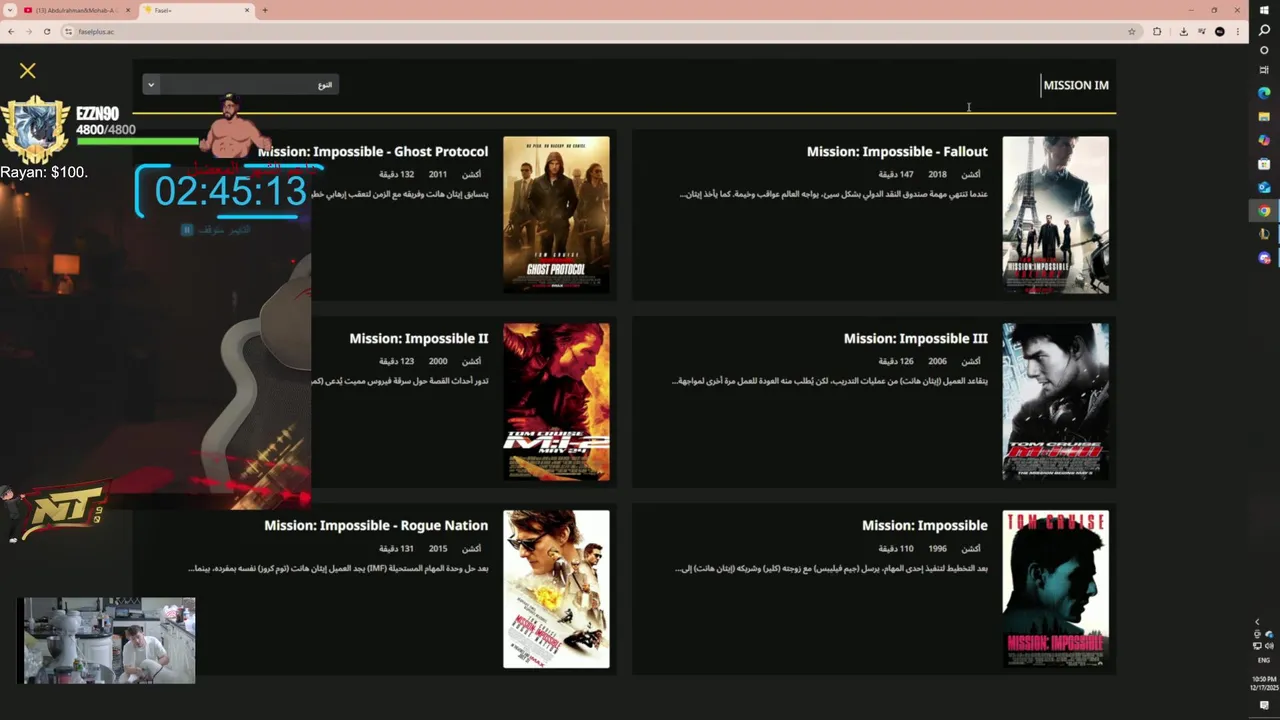Close the Fasel+ browser tab
This screenshot has height=720, width=1280.
click(x=247, y=10)
